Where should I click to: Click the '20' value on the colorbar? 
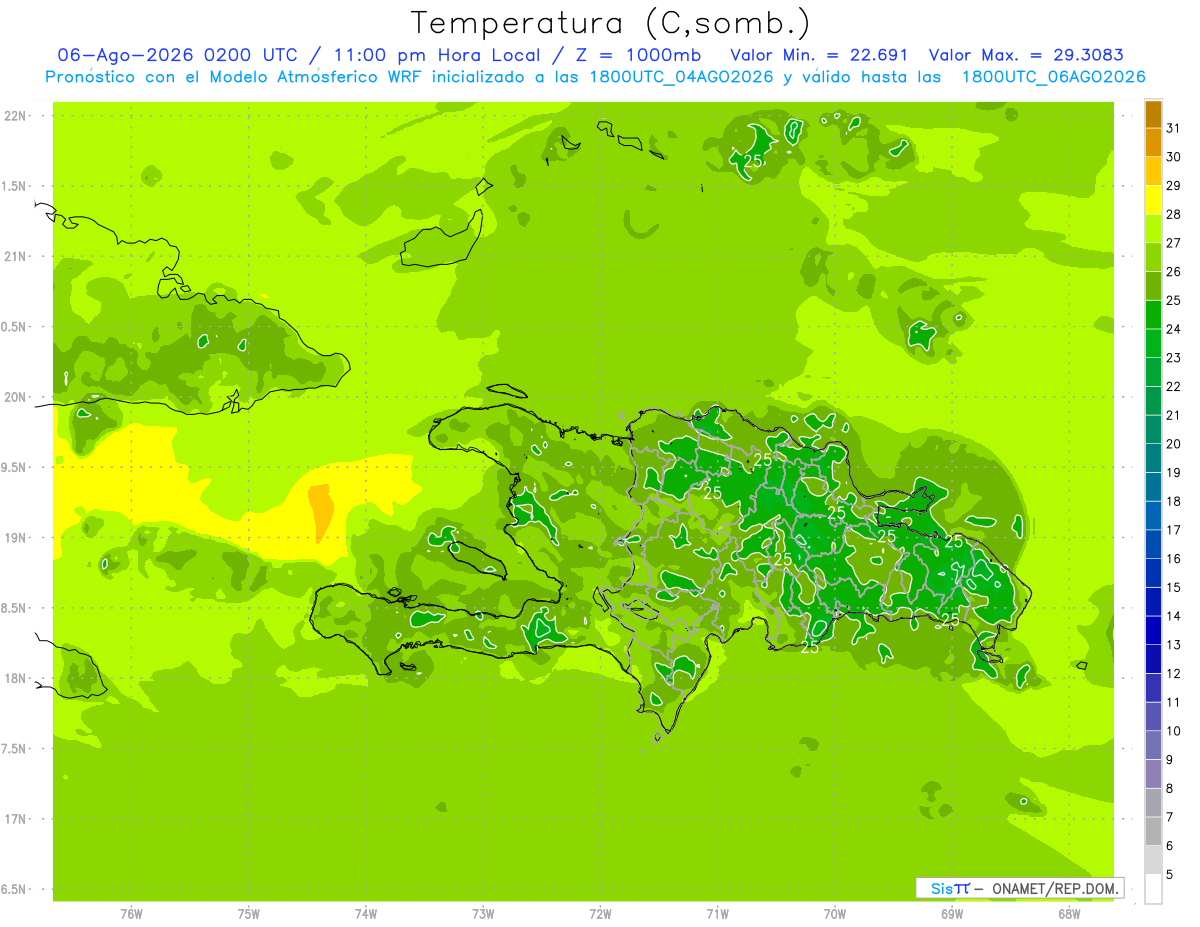[x=1174, y=444]
